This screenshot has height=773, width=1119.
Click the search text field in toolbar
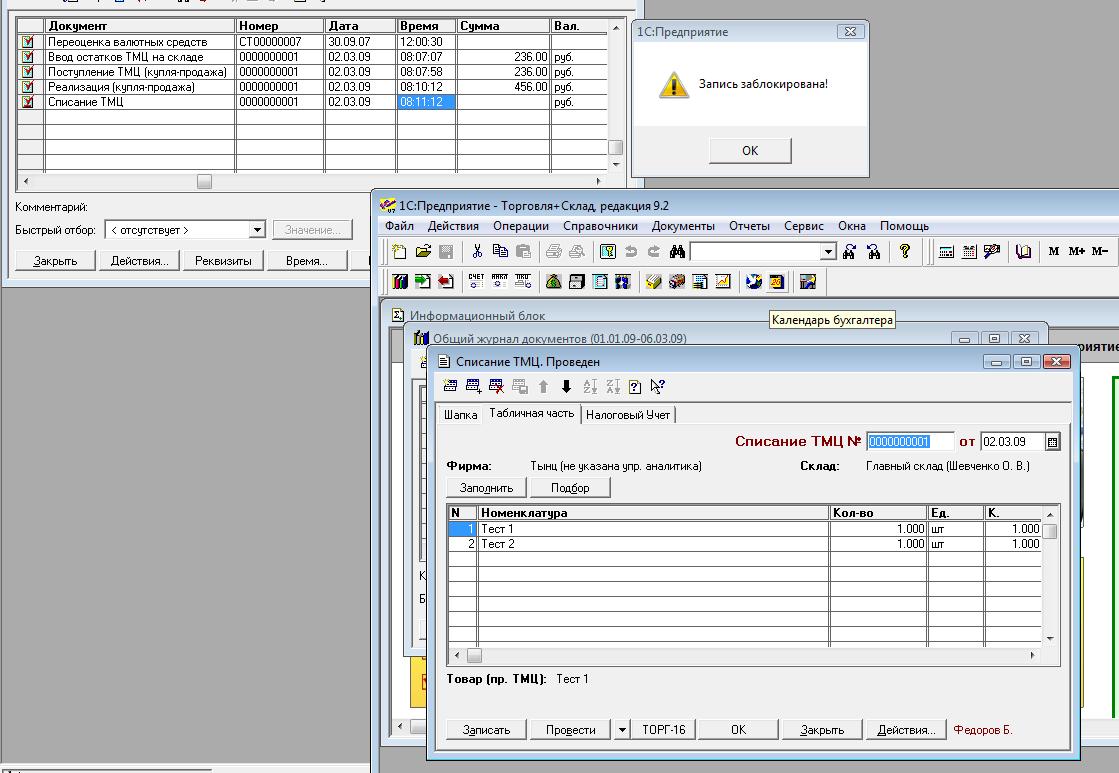click(x=756, y=251)
